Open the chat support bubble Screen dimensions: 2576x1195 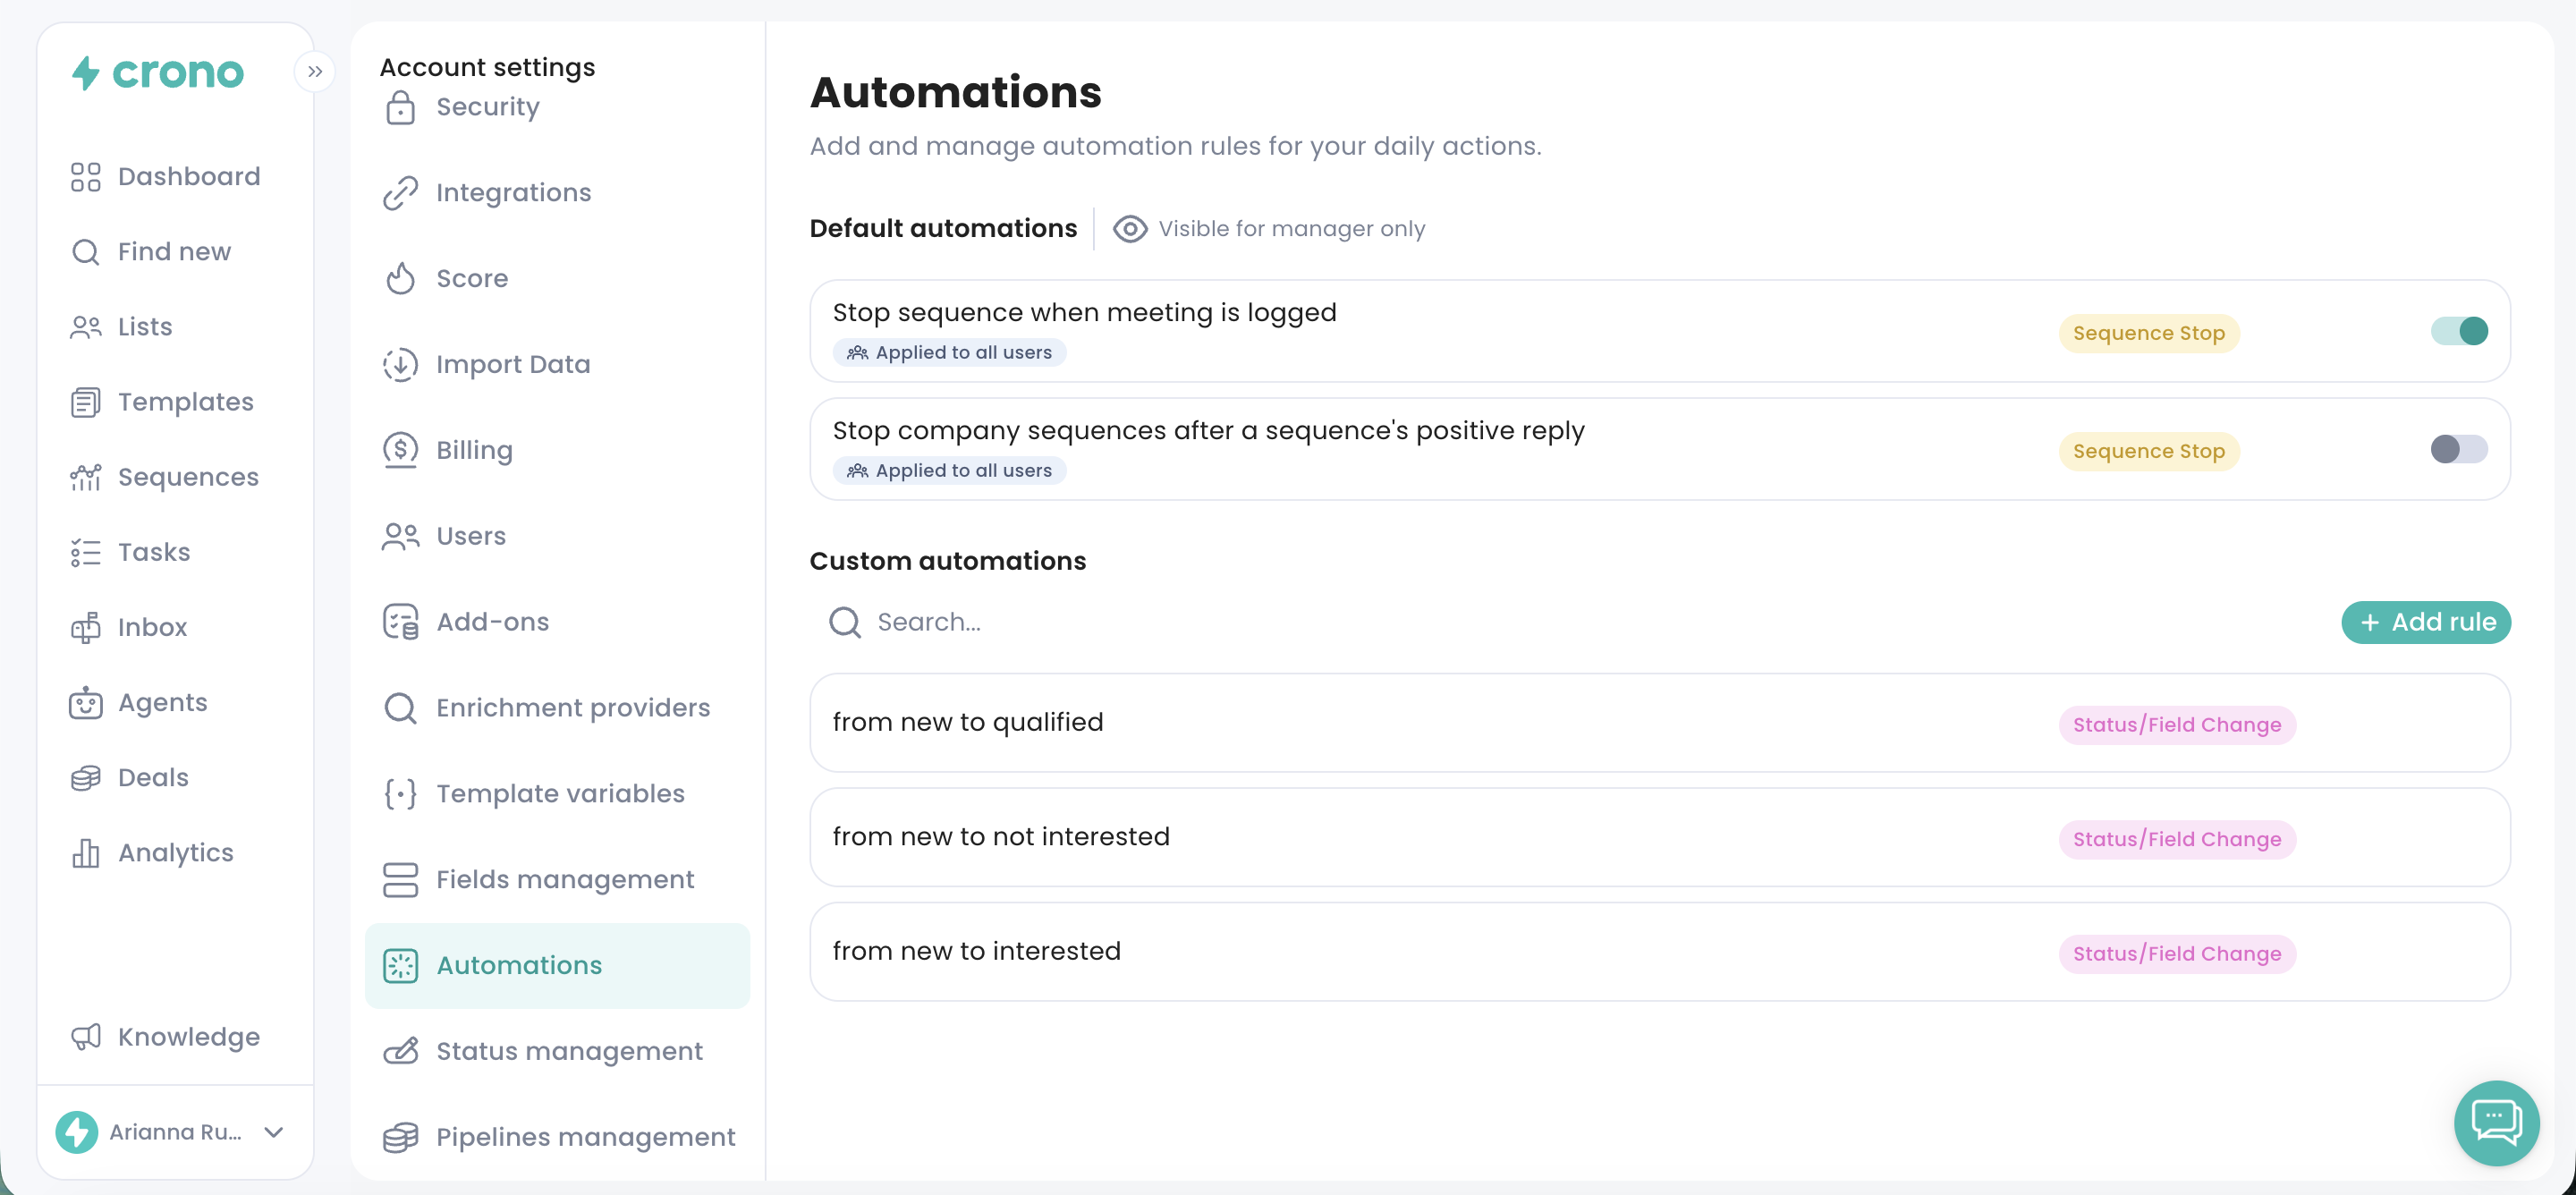point(2496,1123)
